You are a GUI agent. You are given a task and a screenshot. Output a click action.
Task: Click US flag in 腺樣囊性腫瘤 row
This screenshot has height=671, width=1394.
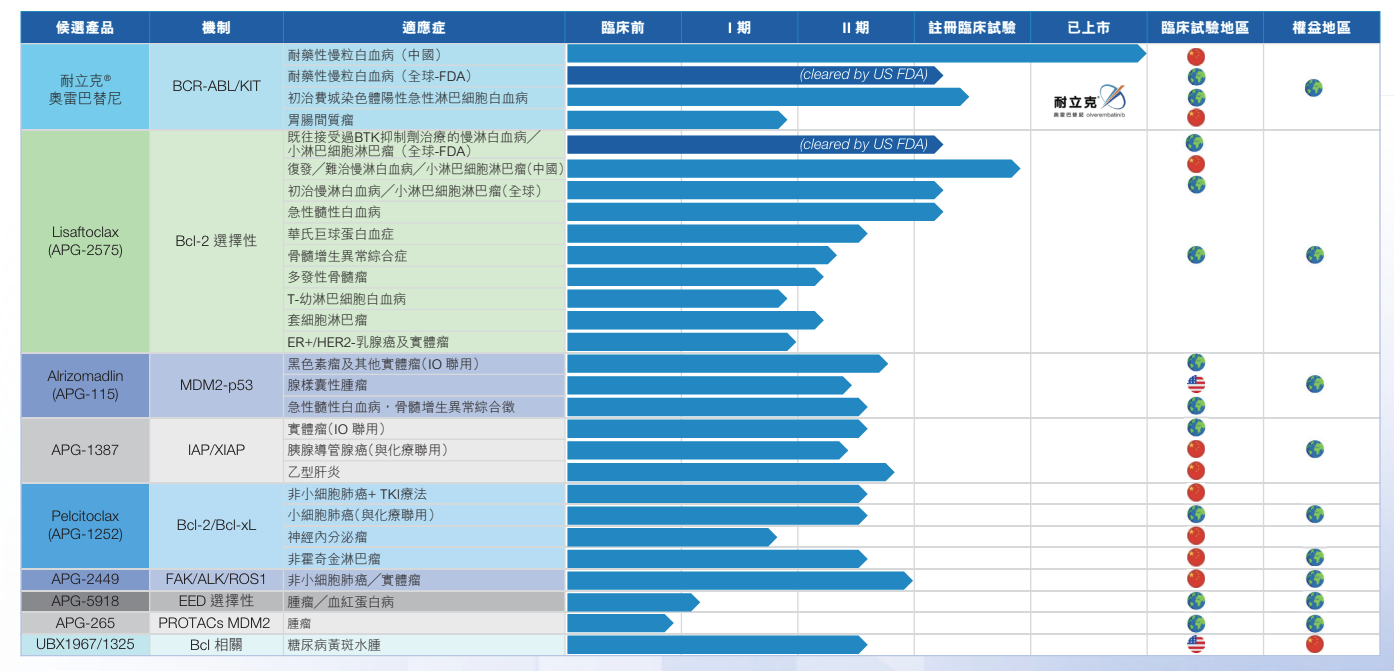click(1195, 384)
